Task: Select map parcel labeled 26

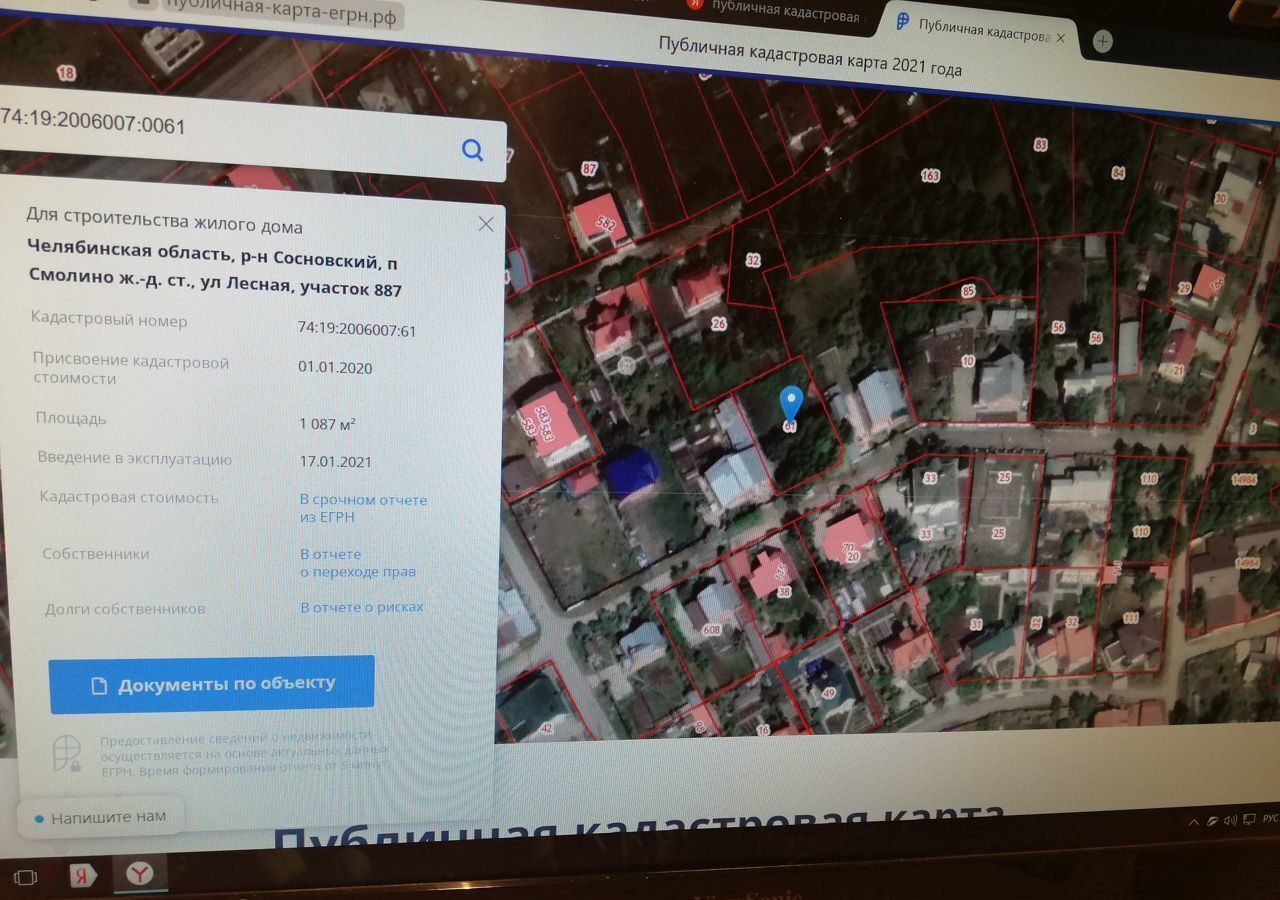Action: point(719,323)
